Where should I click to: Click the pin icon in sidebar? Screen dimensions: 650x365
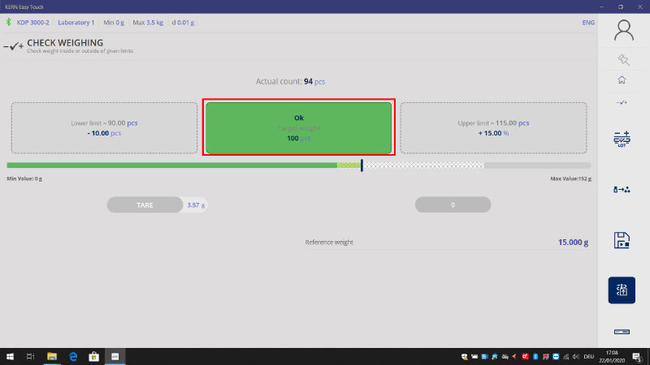[623, 60]
